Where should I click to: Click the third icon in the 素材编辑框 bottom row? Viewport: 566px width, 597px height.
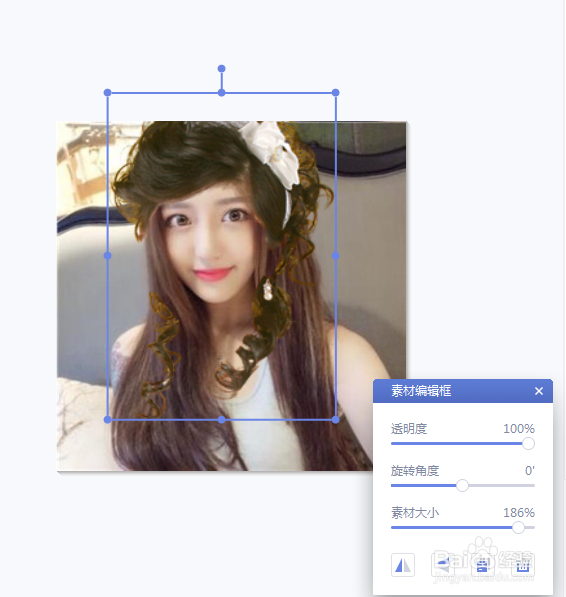(x=483, y=565)
